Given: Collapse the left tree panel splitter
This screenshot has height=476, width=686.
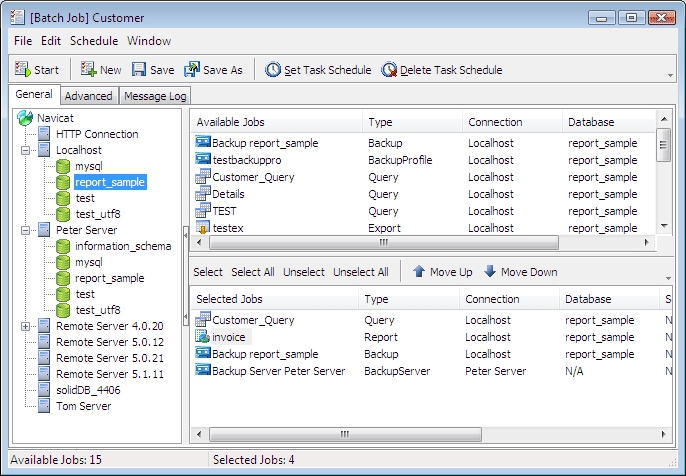Looking at the screenshot, I should pyautogui.click(x=186, y=276).
